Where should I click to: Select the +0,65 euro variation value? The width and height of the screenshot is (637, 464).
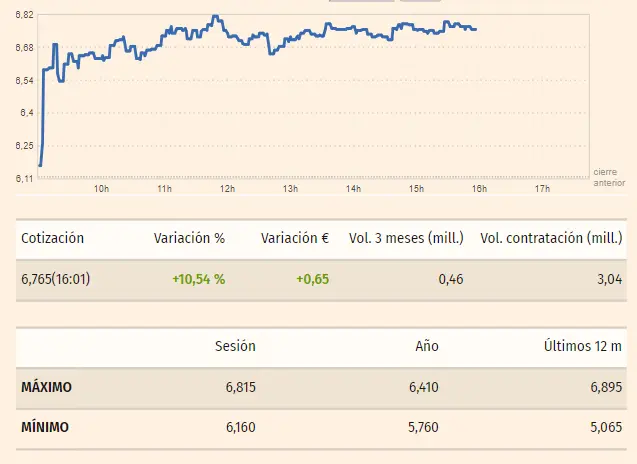(x=312, y=279)
